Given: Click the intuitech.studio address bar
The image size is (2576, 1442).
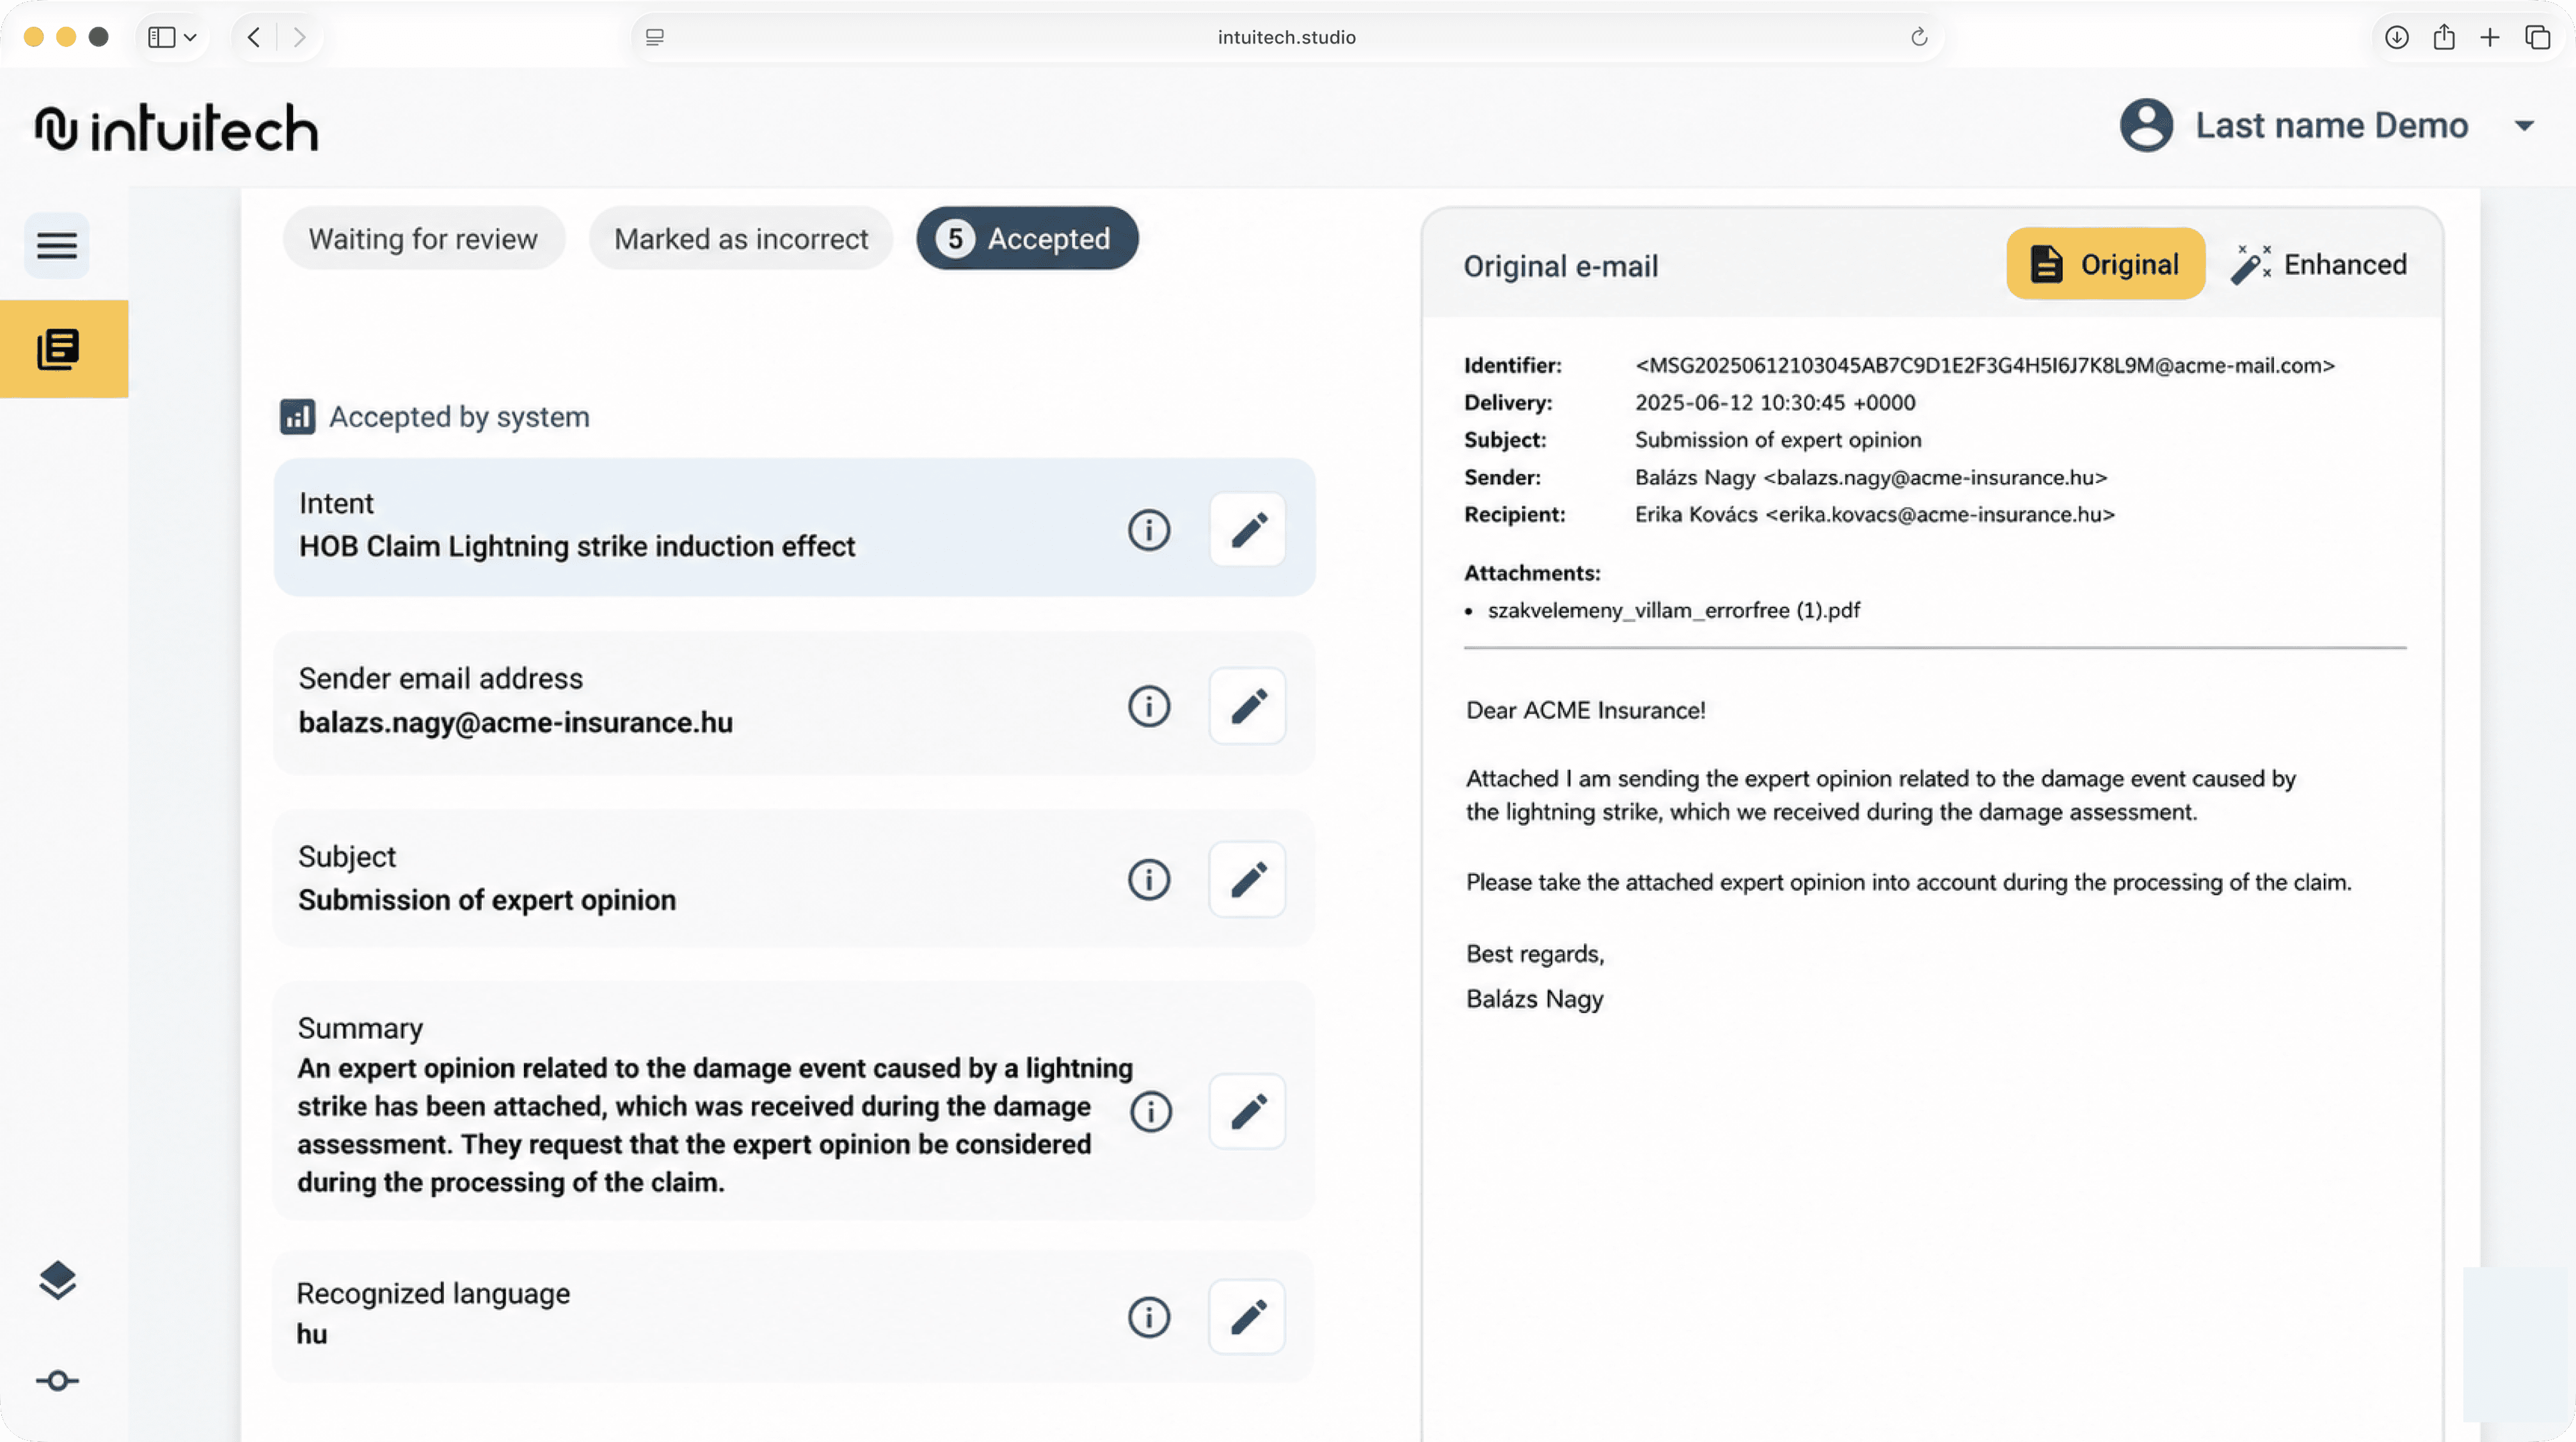Looking at the screenshot, I should tap(1286, 37).
